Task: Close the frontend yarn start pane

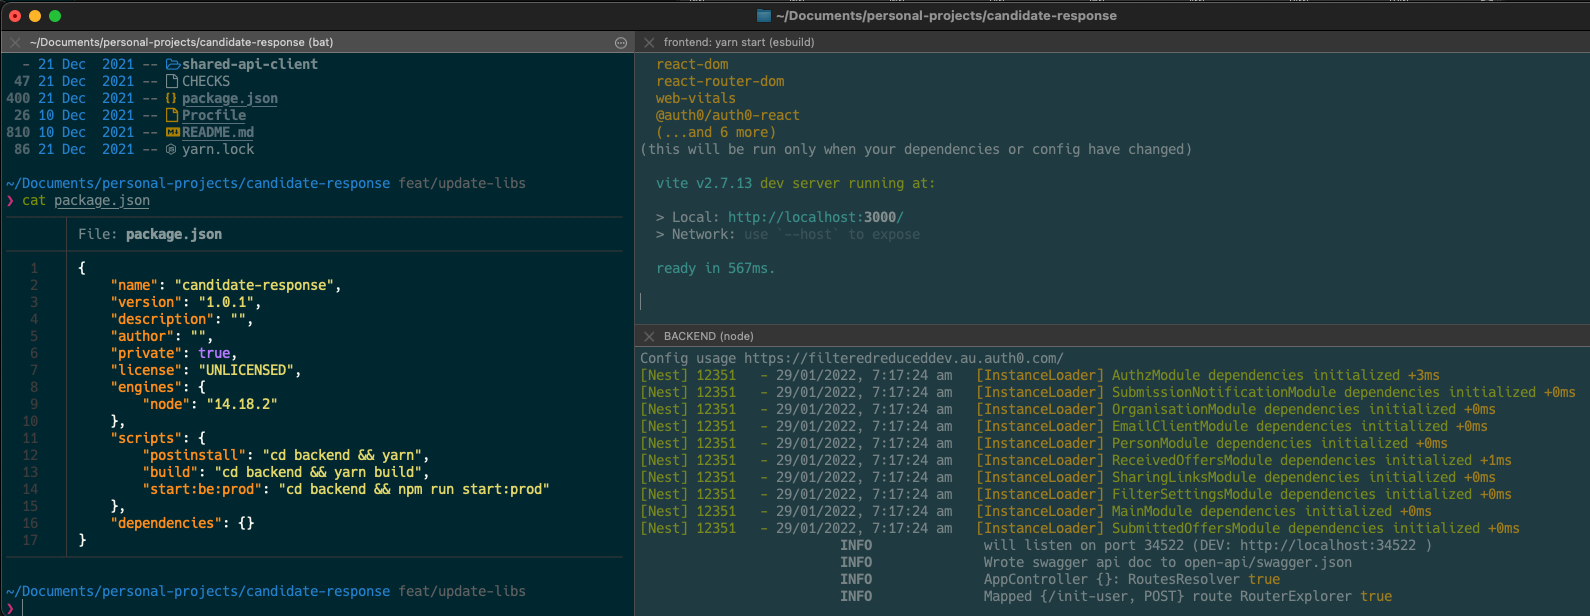Action: (649, 42)
